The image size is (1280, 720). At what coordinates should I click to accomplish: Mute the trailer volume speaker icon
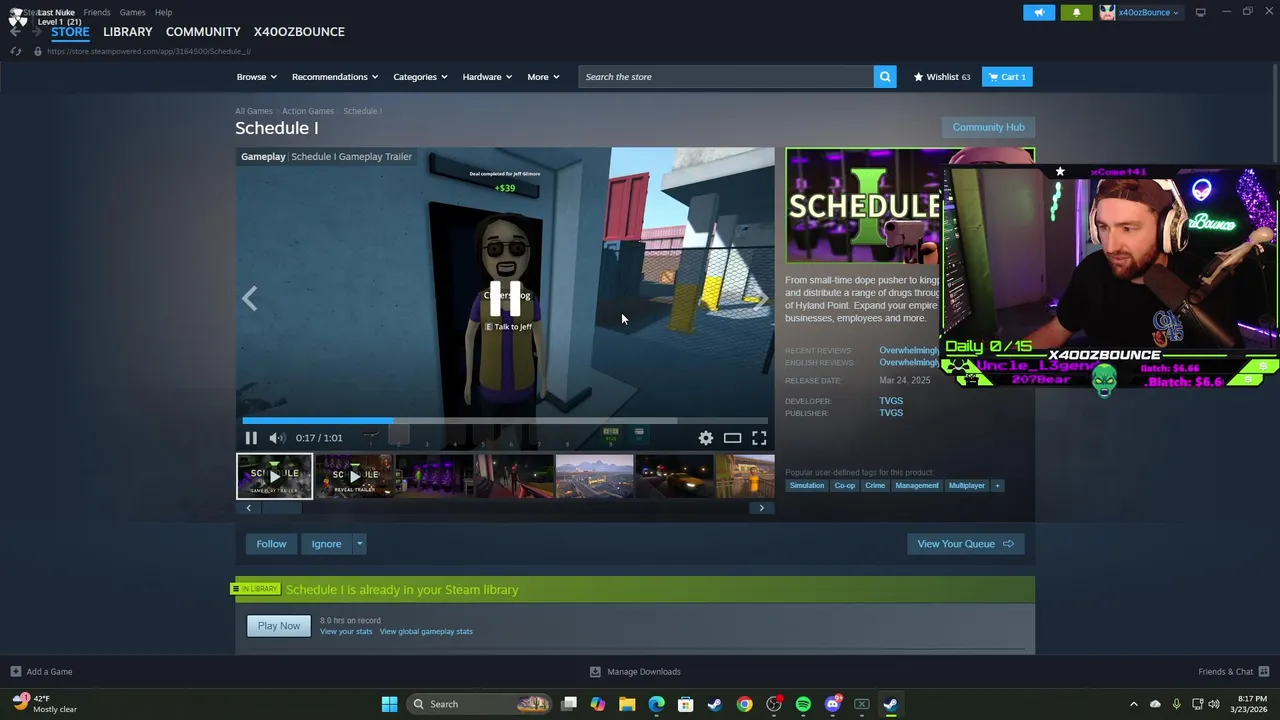coord(277,438)
